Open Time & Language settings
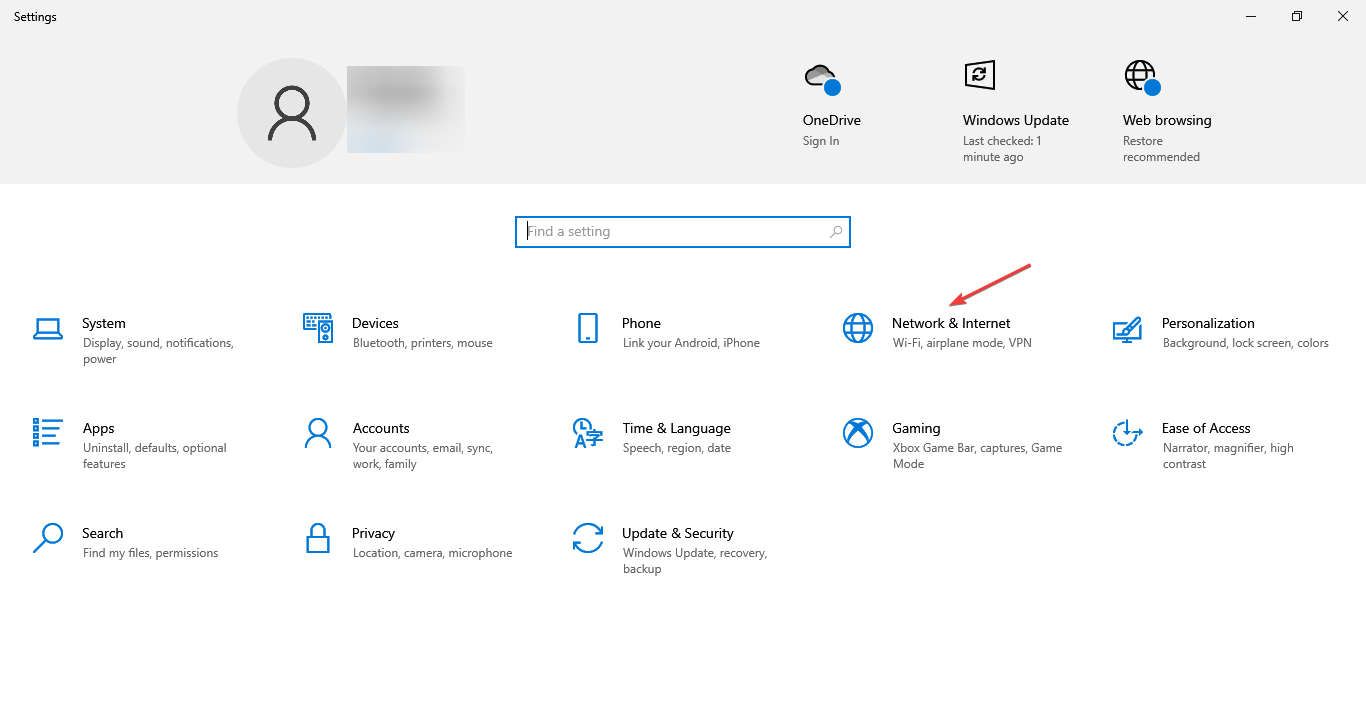Viewport: 1366px width, 728px height. [x=676, y=428]
